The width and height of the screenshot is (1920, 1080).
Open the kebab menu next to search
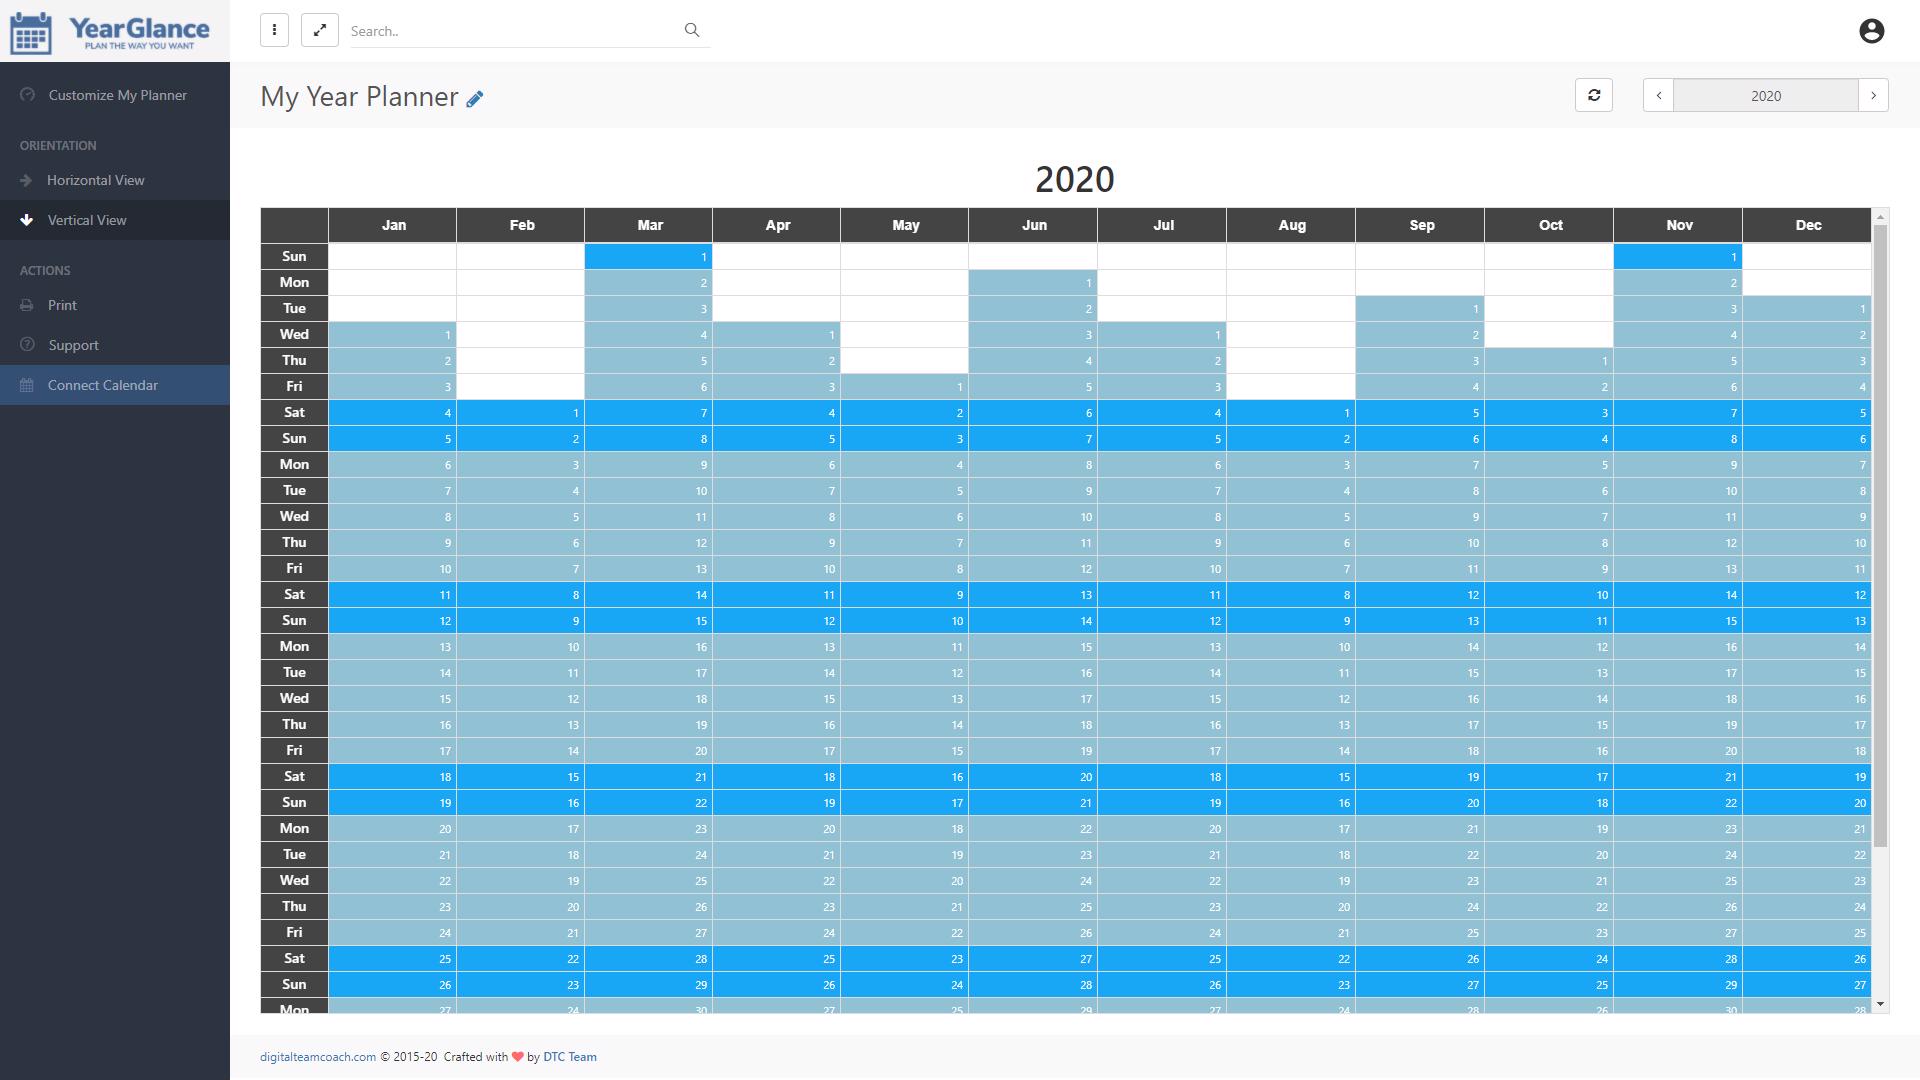coord(274,30)
